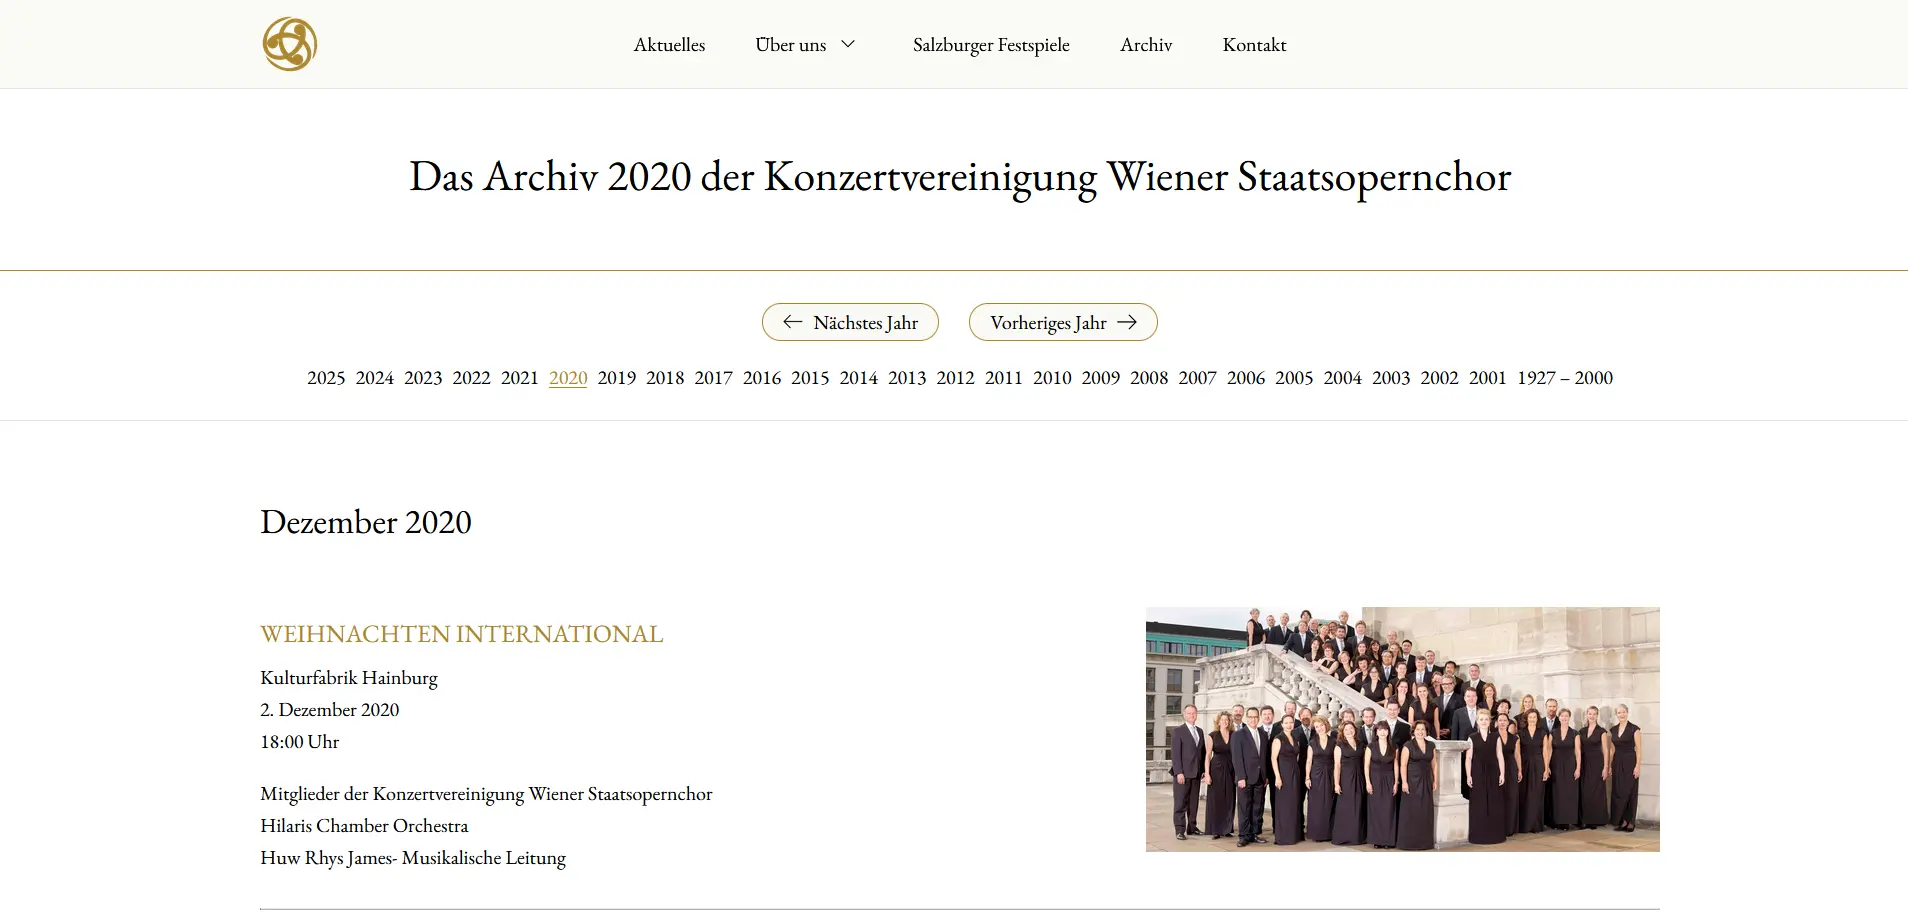Click the Konzertvereinigung logo icon

[x=289, y=43]
